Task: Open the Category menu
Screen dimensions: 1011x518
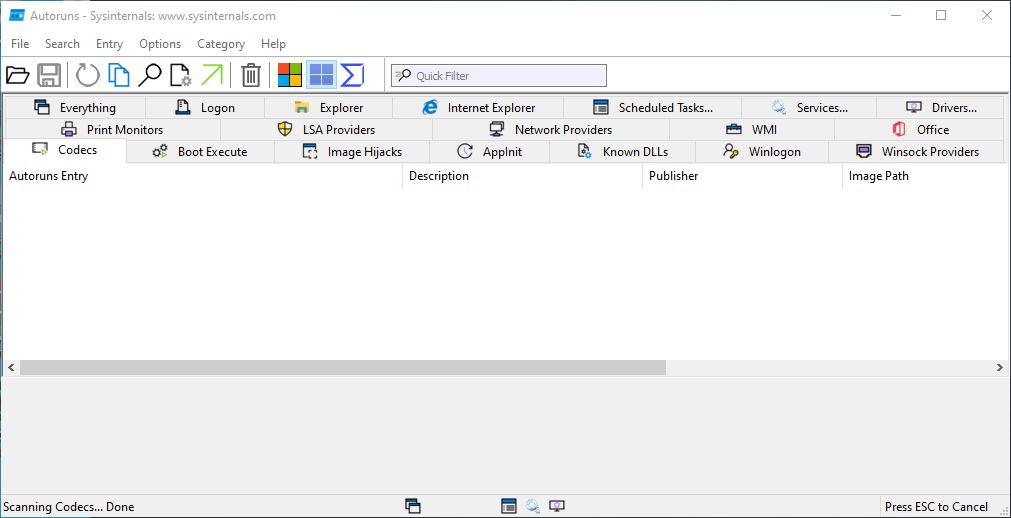Action: [221, 44]
